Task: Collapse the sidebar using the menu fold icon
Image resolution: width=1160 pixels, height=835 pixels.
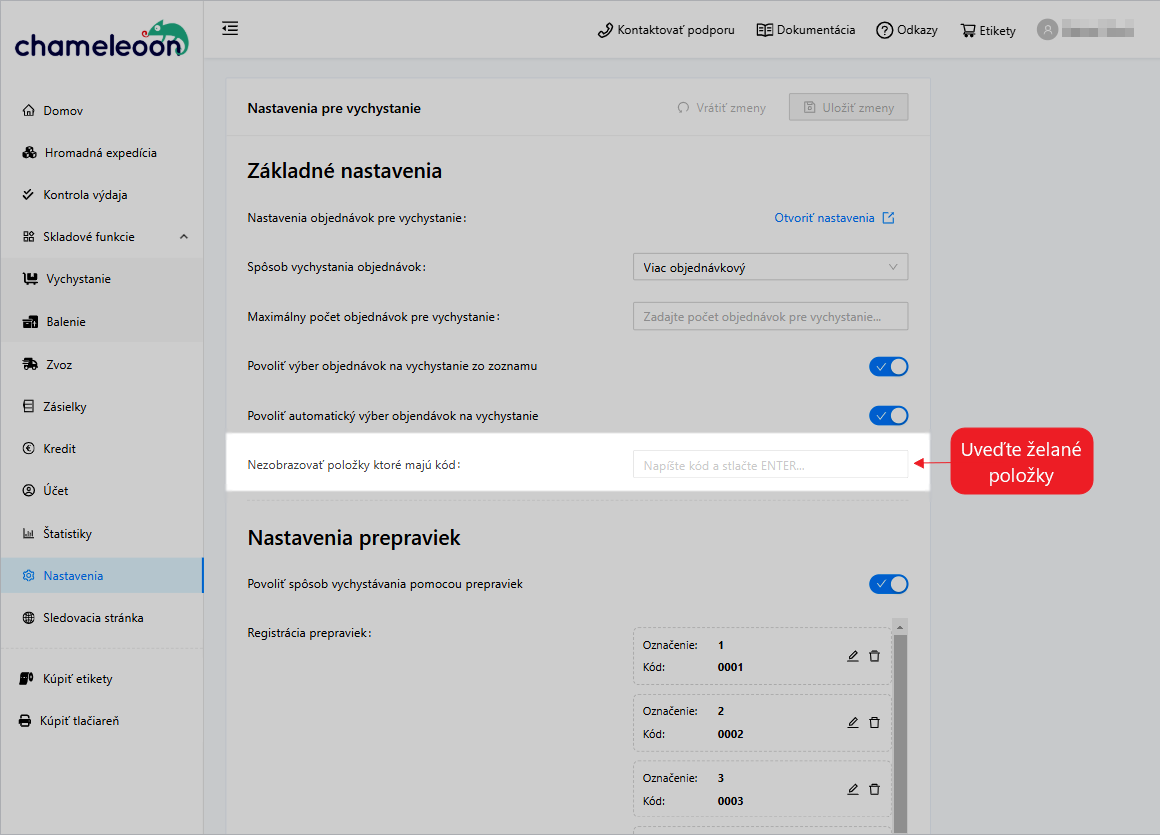Action: coord(230,29)
